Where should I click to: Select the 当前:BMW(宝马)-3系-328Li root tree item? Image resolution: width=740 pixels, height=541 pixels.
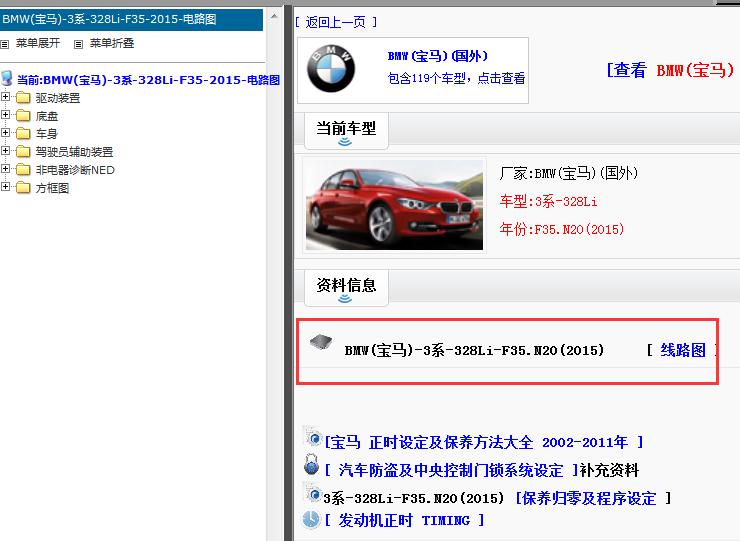[148, 80]
